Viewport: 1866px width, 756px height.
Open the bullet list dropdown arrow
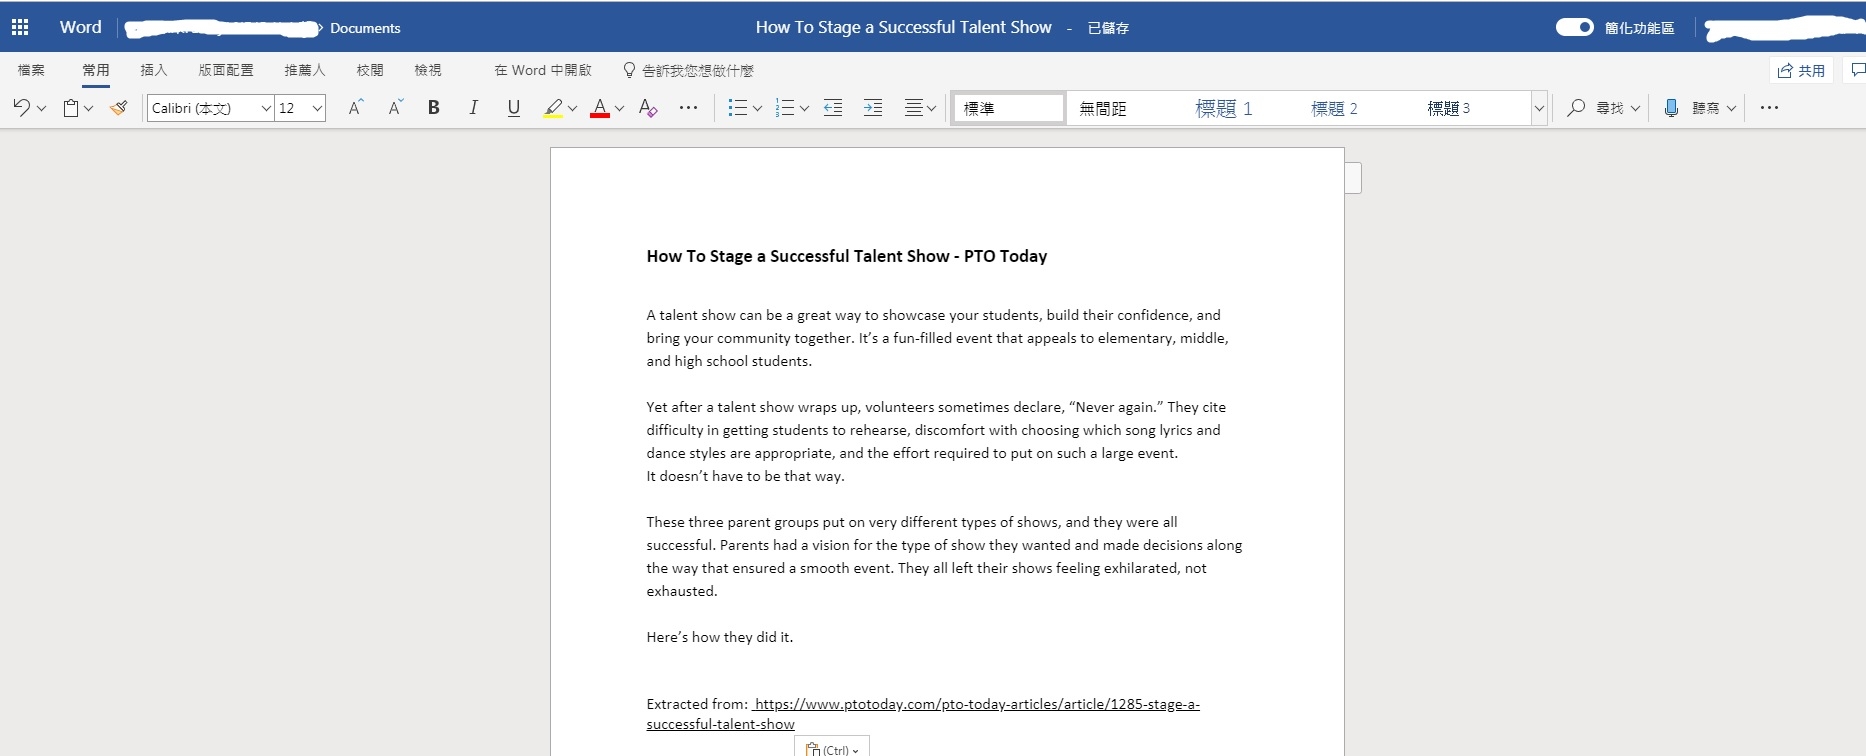pyautogui.click(x=757, y=108)
